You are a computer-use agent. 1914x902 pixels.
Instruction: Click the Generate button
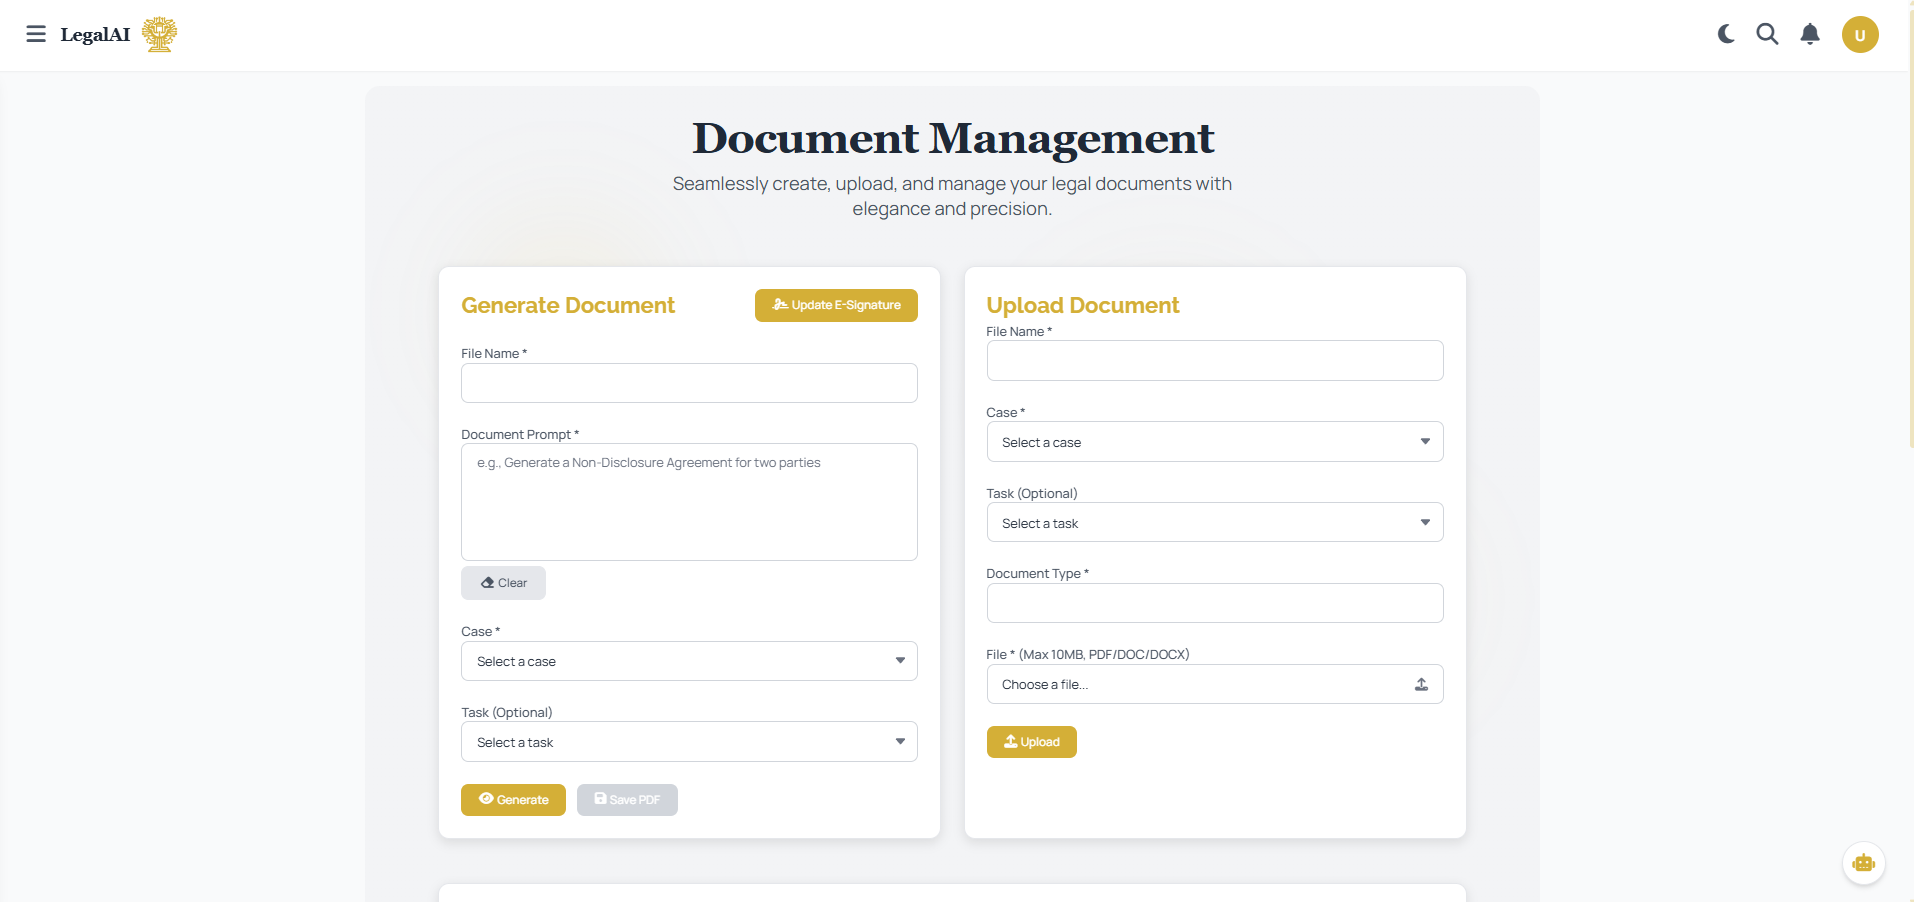pos(513,800)
